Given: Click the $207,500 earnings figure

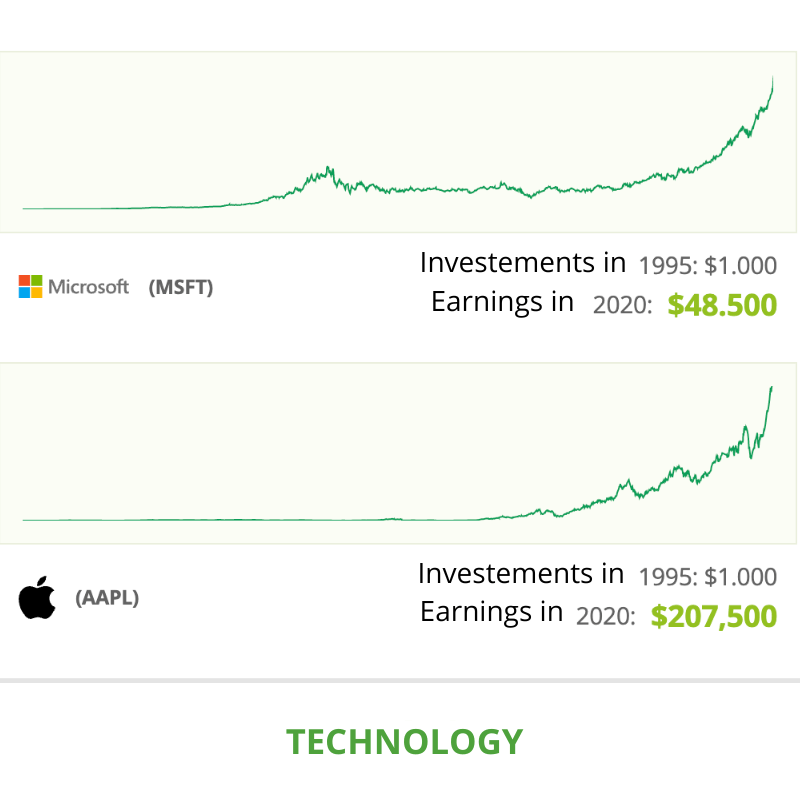Looking at the screenshot, I should pos(714,616).
